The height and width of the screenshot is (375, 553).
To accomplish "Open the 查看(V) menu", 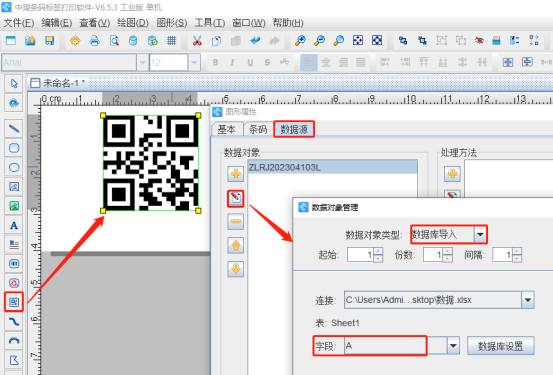I will [95, 23].
